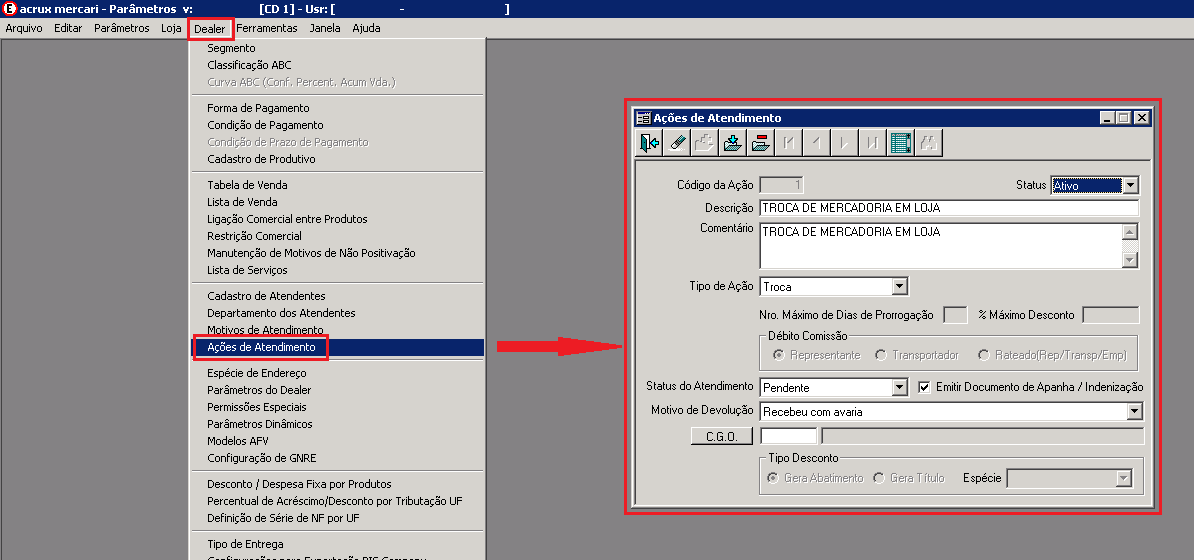Select the Gera Abatimento radio option
Screen dimensions: 1194x560
pos(772,478)
